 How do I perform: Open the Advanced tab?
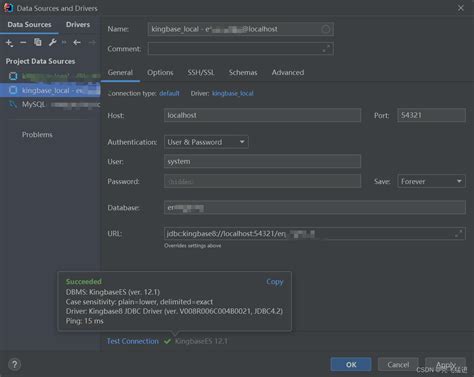[x=288, y=73]
